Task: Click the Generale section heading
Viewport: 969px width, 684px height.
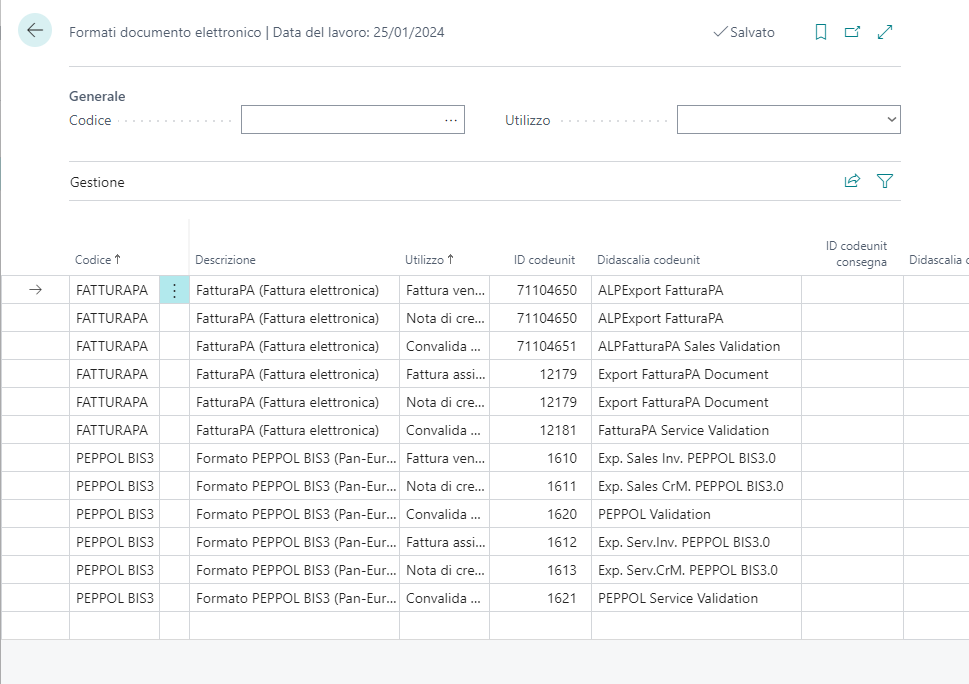Action: [x=97, y=96]
